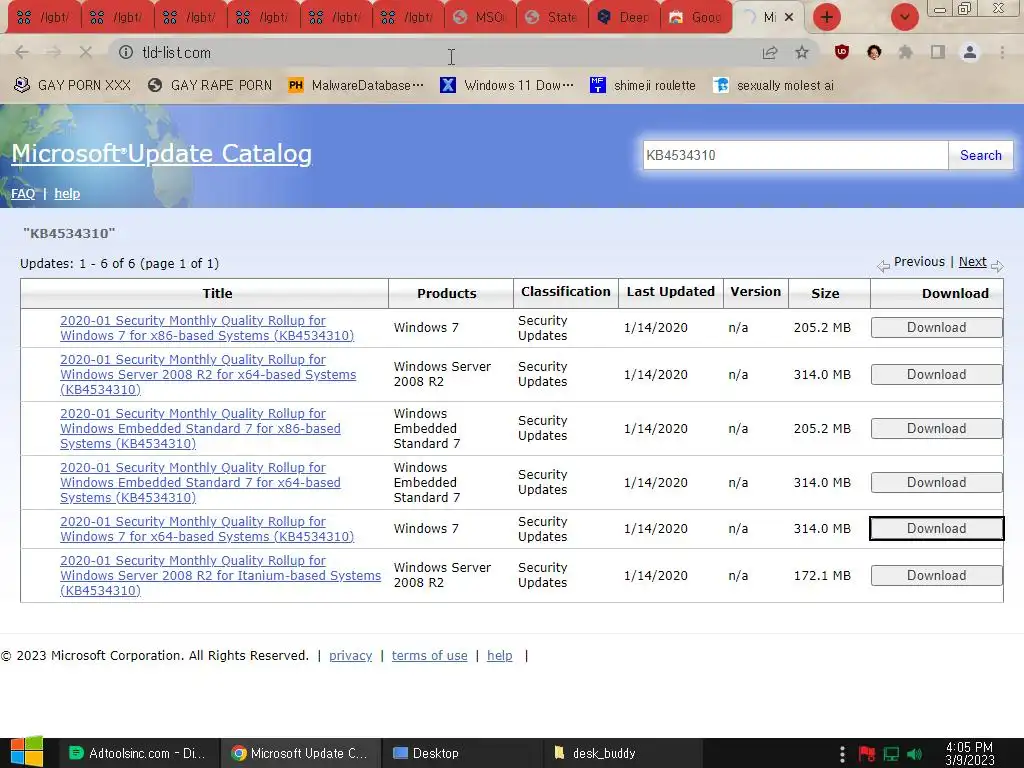Click the taskbar clock showing 4:05 PM
The image size is (1024, 768).
point(969,754)
